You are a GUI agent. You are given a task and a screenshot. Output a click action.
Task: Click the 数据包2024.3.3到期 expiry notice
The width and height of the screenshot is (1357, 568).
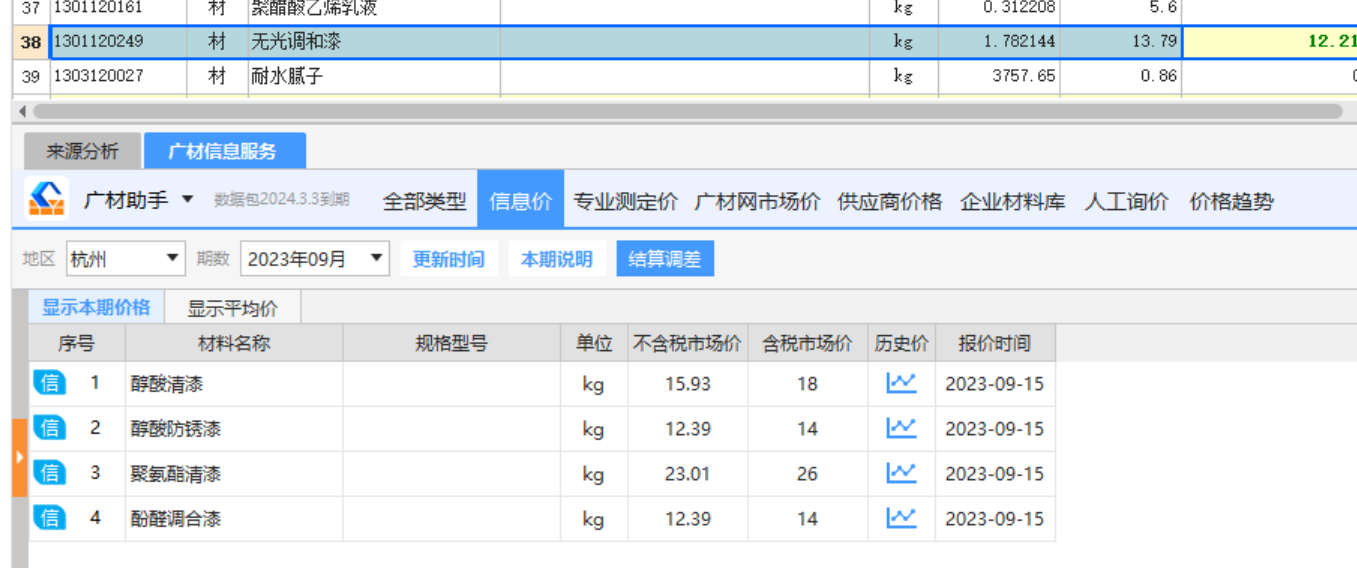click(281, 200)
